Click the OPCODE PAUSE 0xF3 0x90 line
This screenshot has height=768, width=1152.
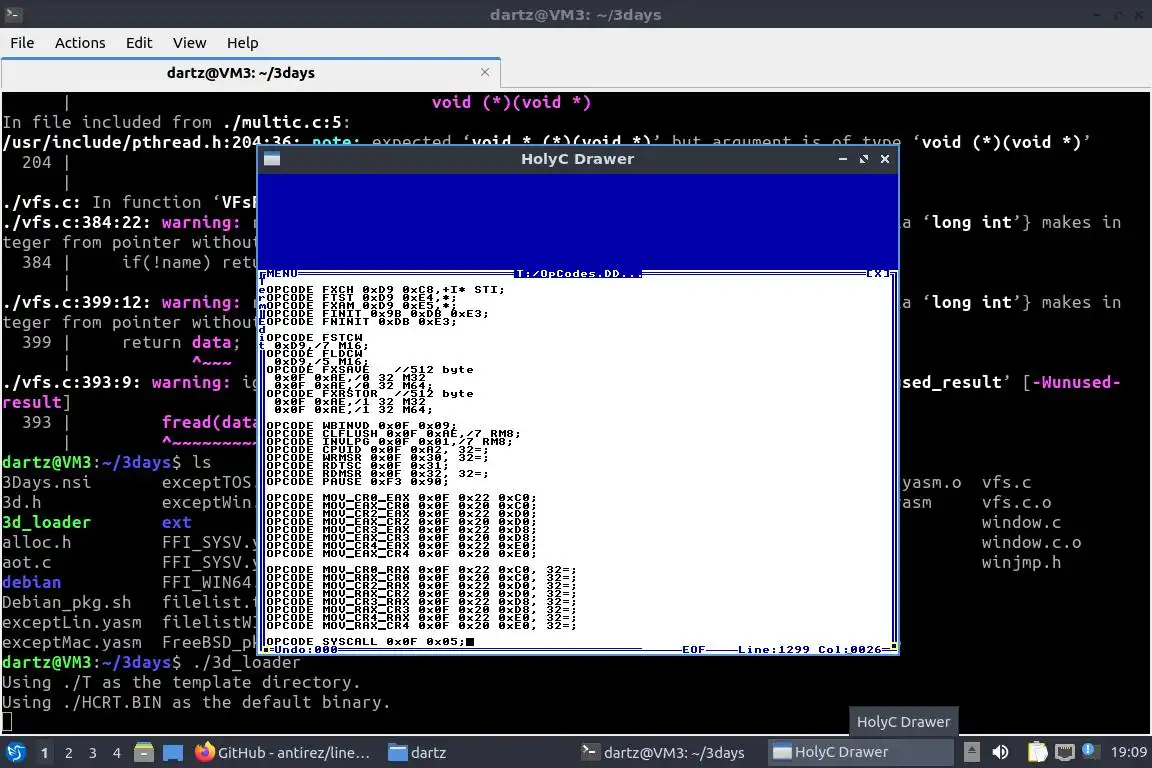coord(357,481)
